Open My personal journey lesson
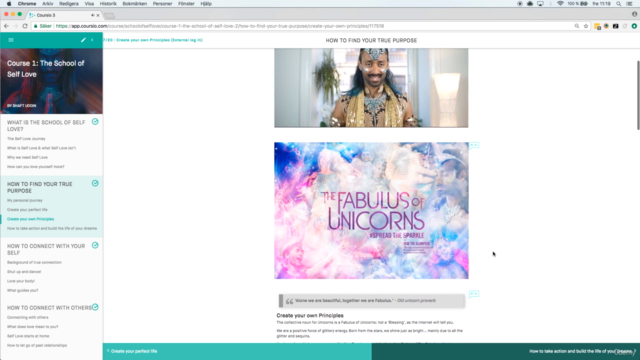Image resolution: width=640 pixels, height=360 pixels. pos(24,200)
